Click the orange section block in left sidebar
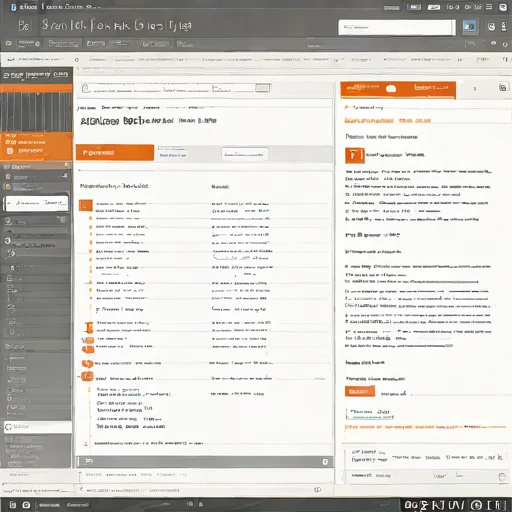512x512 pixels. pos(36,146)
